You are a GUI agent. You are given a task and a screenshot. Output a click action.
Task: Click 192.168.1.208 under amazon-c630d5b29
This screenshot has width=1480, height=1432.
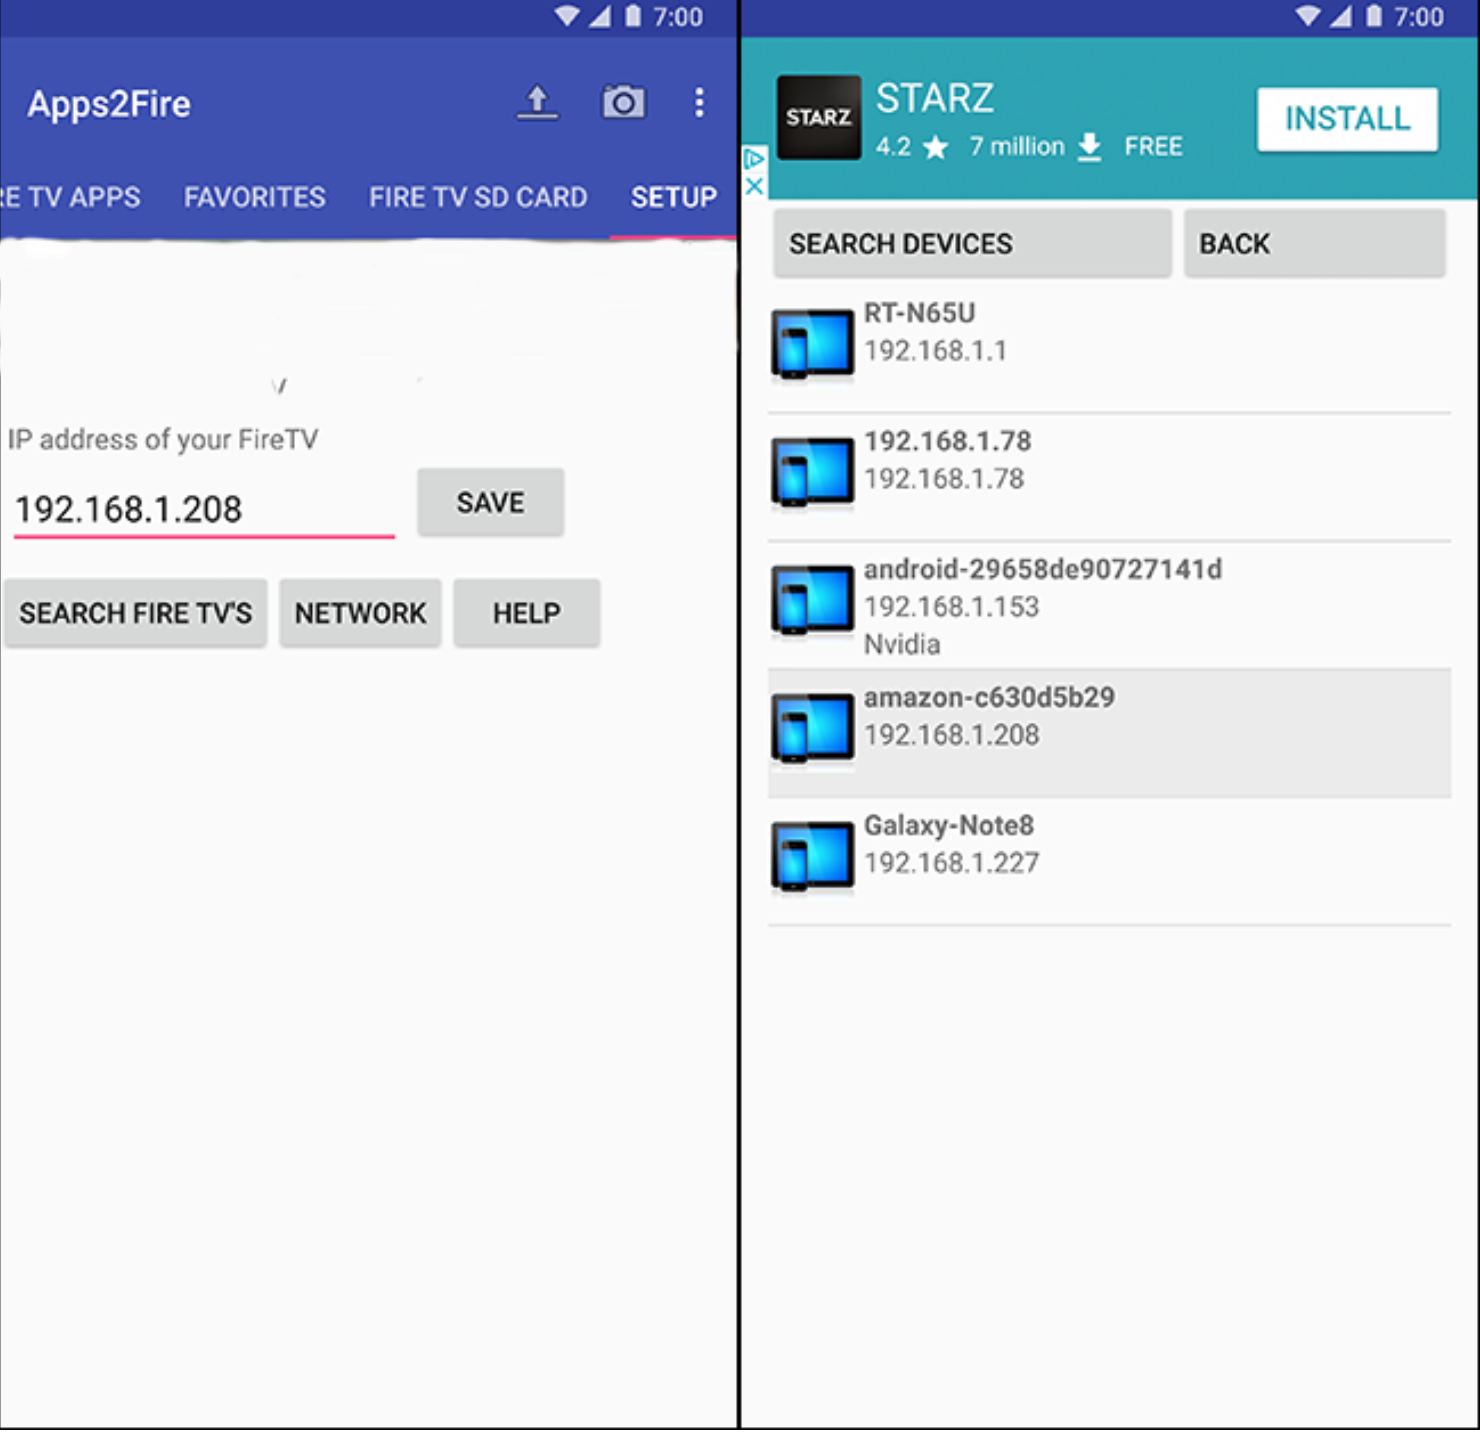point(952,735)
